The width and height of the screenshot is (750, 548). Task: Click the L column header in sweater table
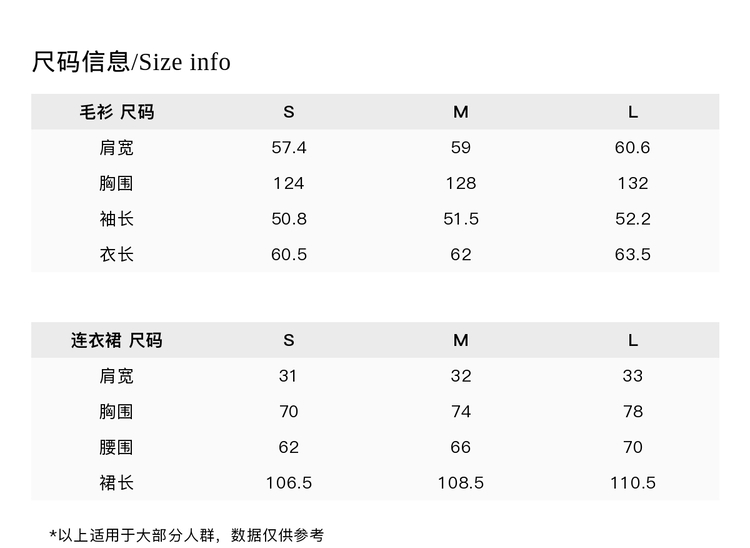tap(633, 112)
